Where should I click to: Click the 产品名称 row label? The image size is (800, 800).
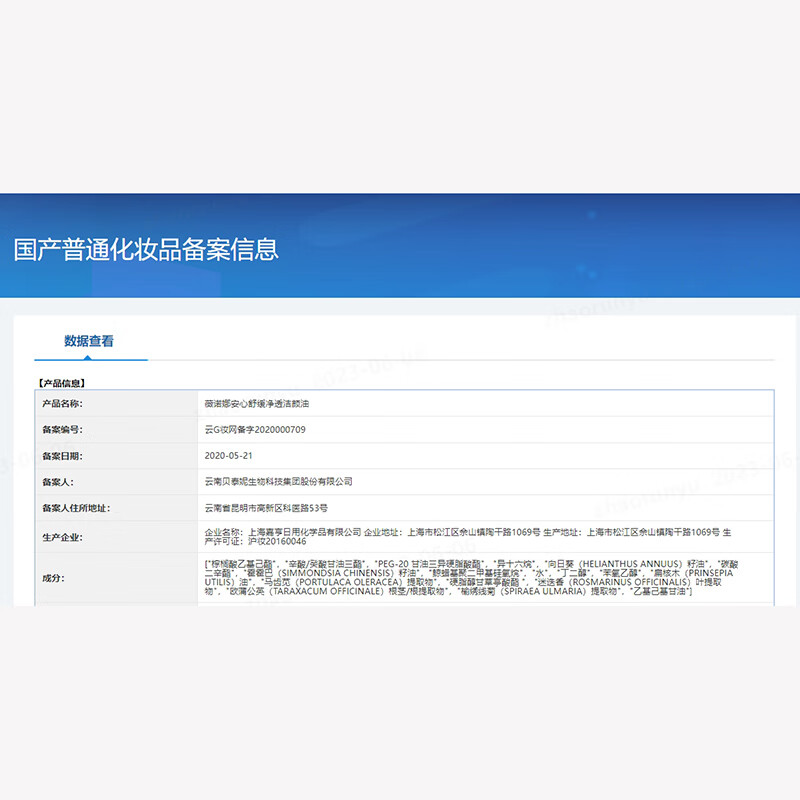click(x=62, y=403)
